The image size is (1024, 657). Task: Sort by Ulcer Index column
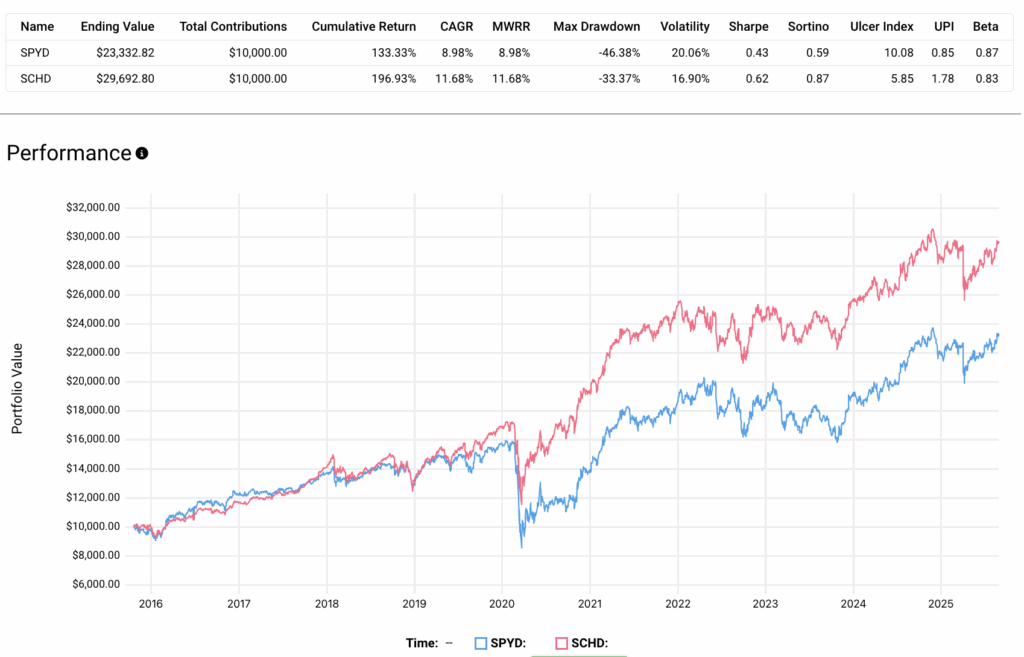pos(881,26)
